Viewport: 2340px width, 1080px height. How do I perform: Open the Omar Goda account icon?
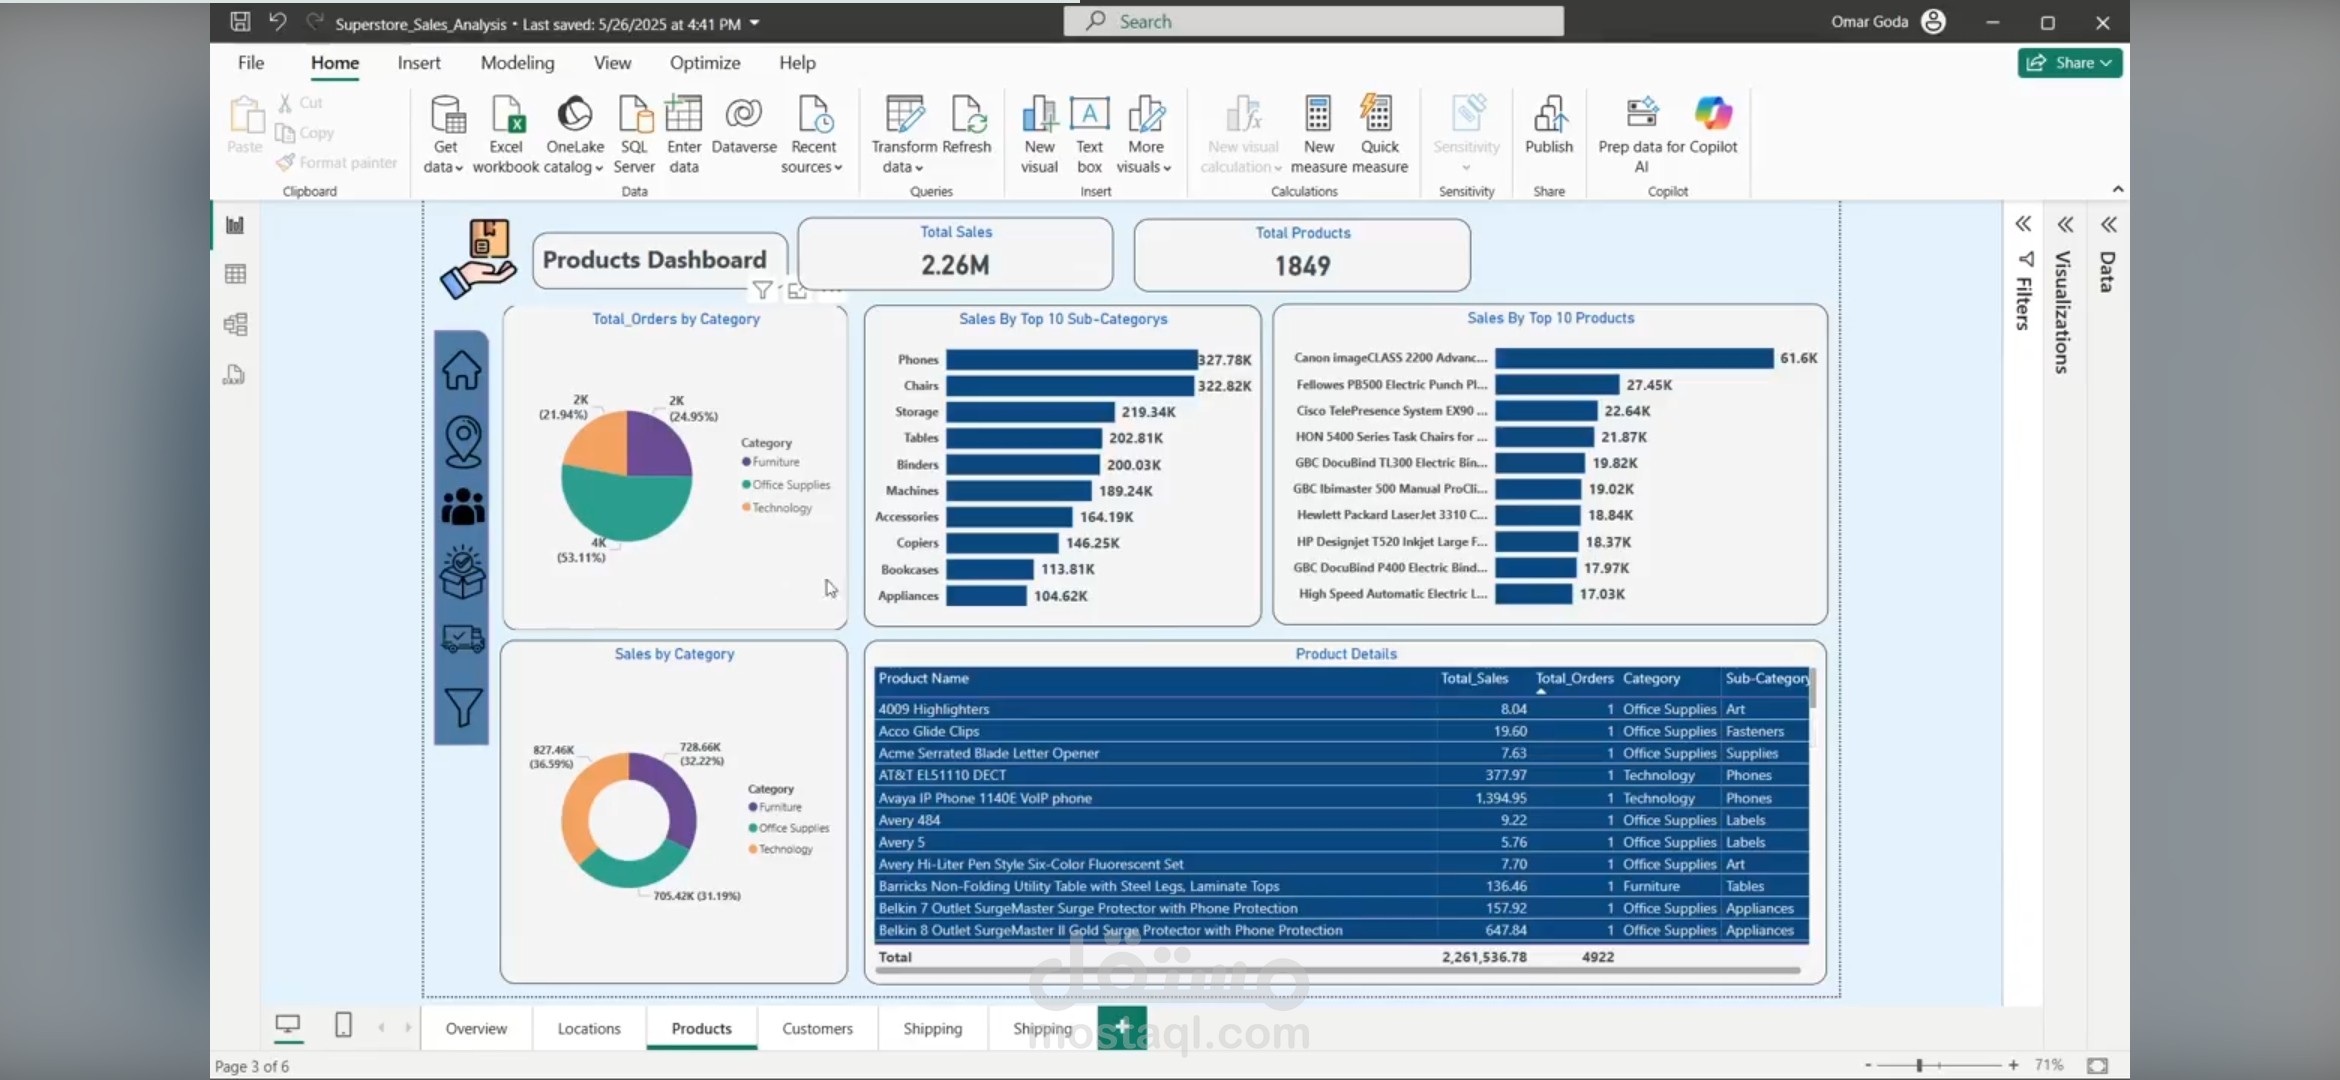tap(1934, 21)
